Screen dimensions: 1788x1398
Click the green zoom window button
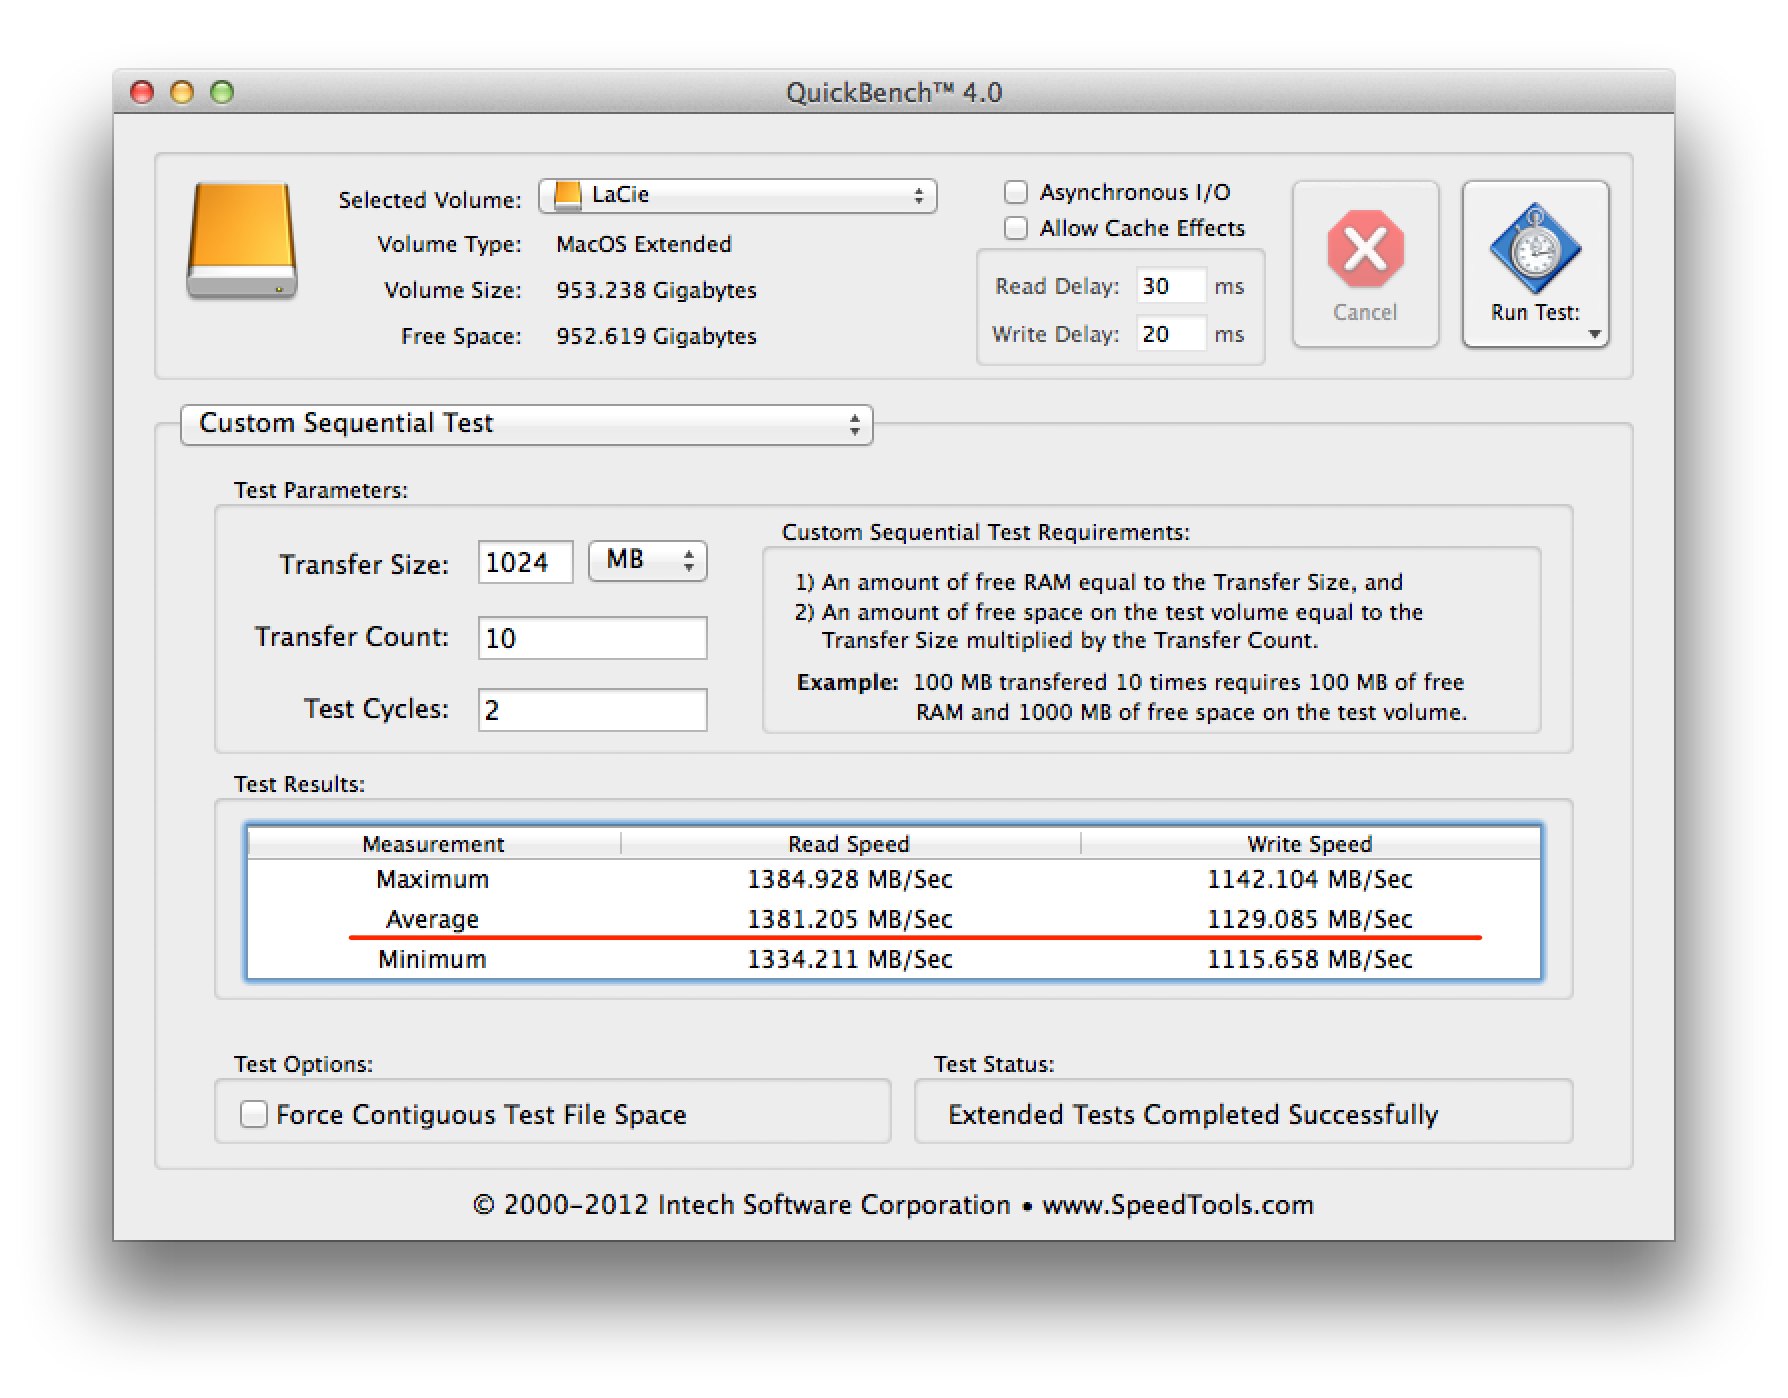[x=222, y=92]
